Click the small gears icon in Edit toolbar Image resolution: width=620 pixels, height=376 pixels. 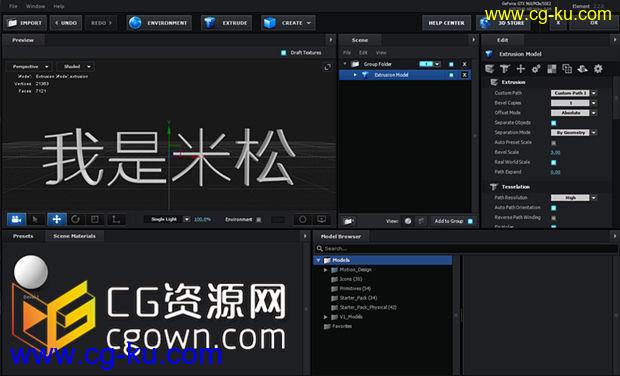pos(536,69)
